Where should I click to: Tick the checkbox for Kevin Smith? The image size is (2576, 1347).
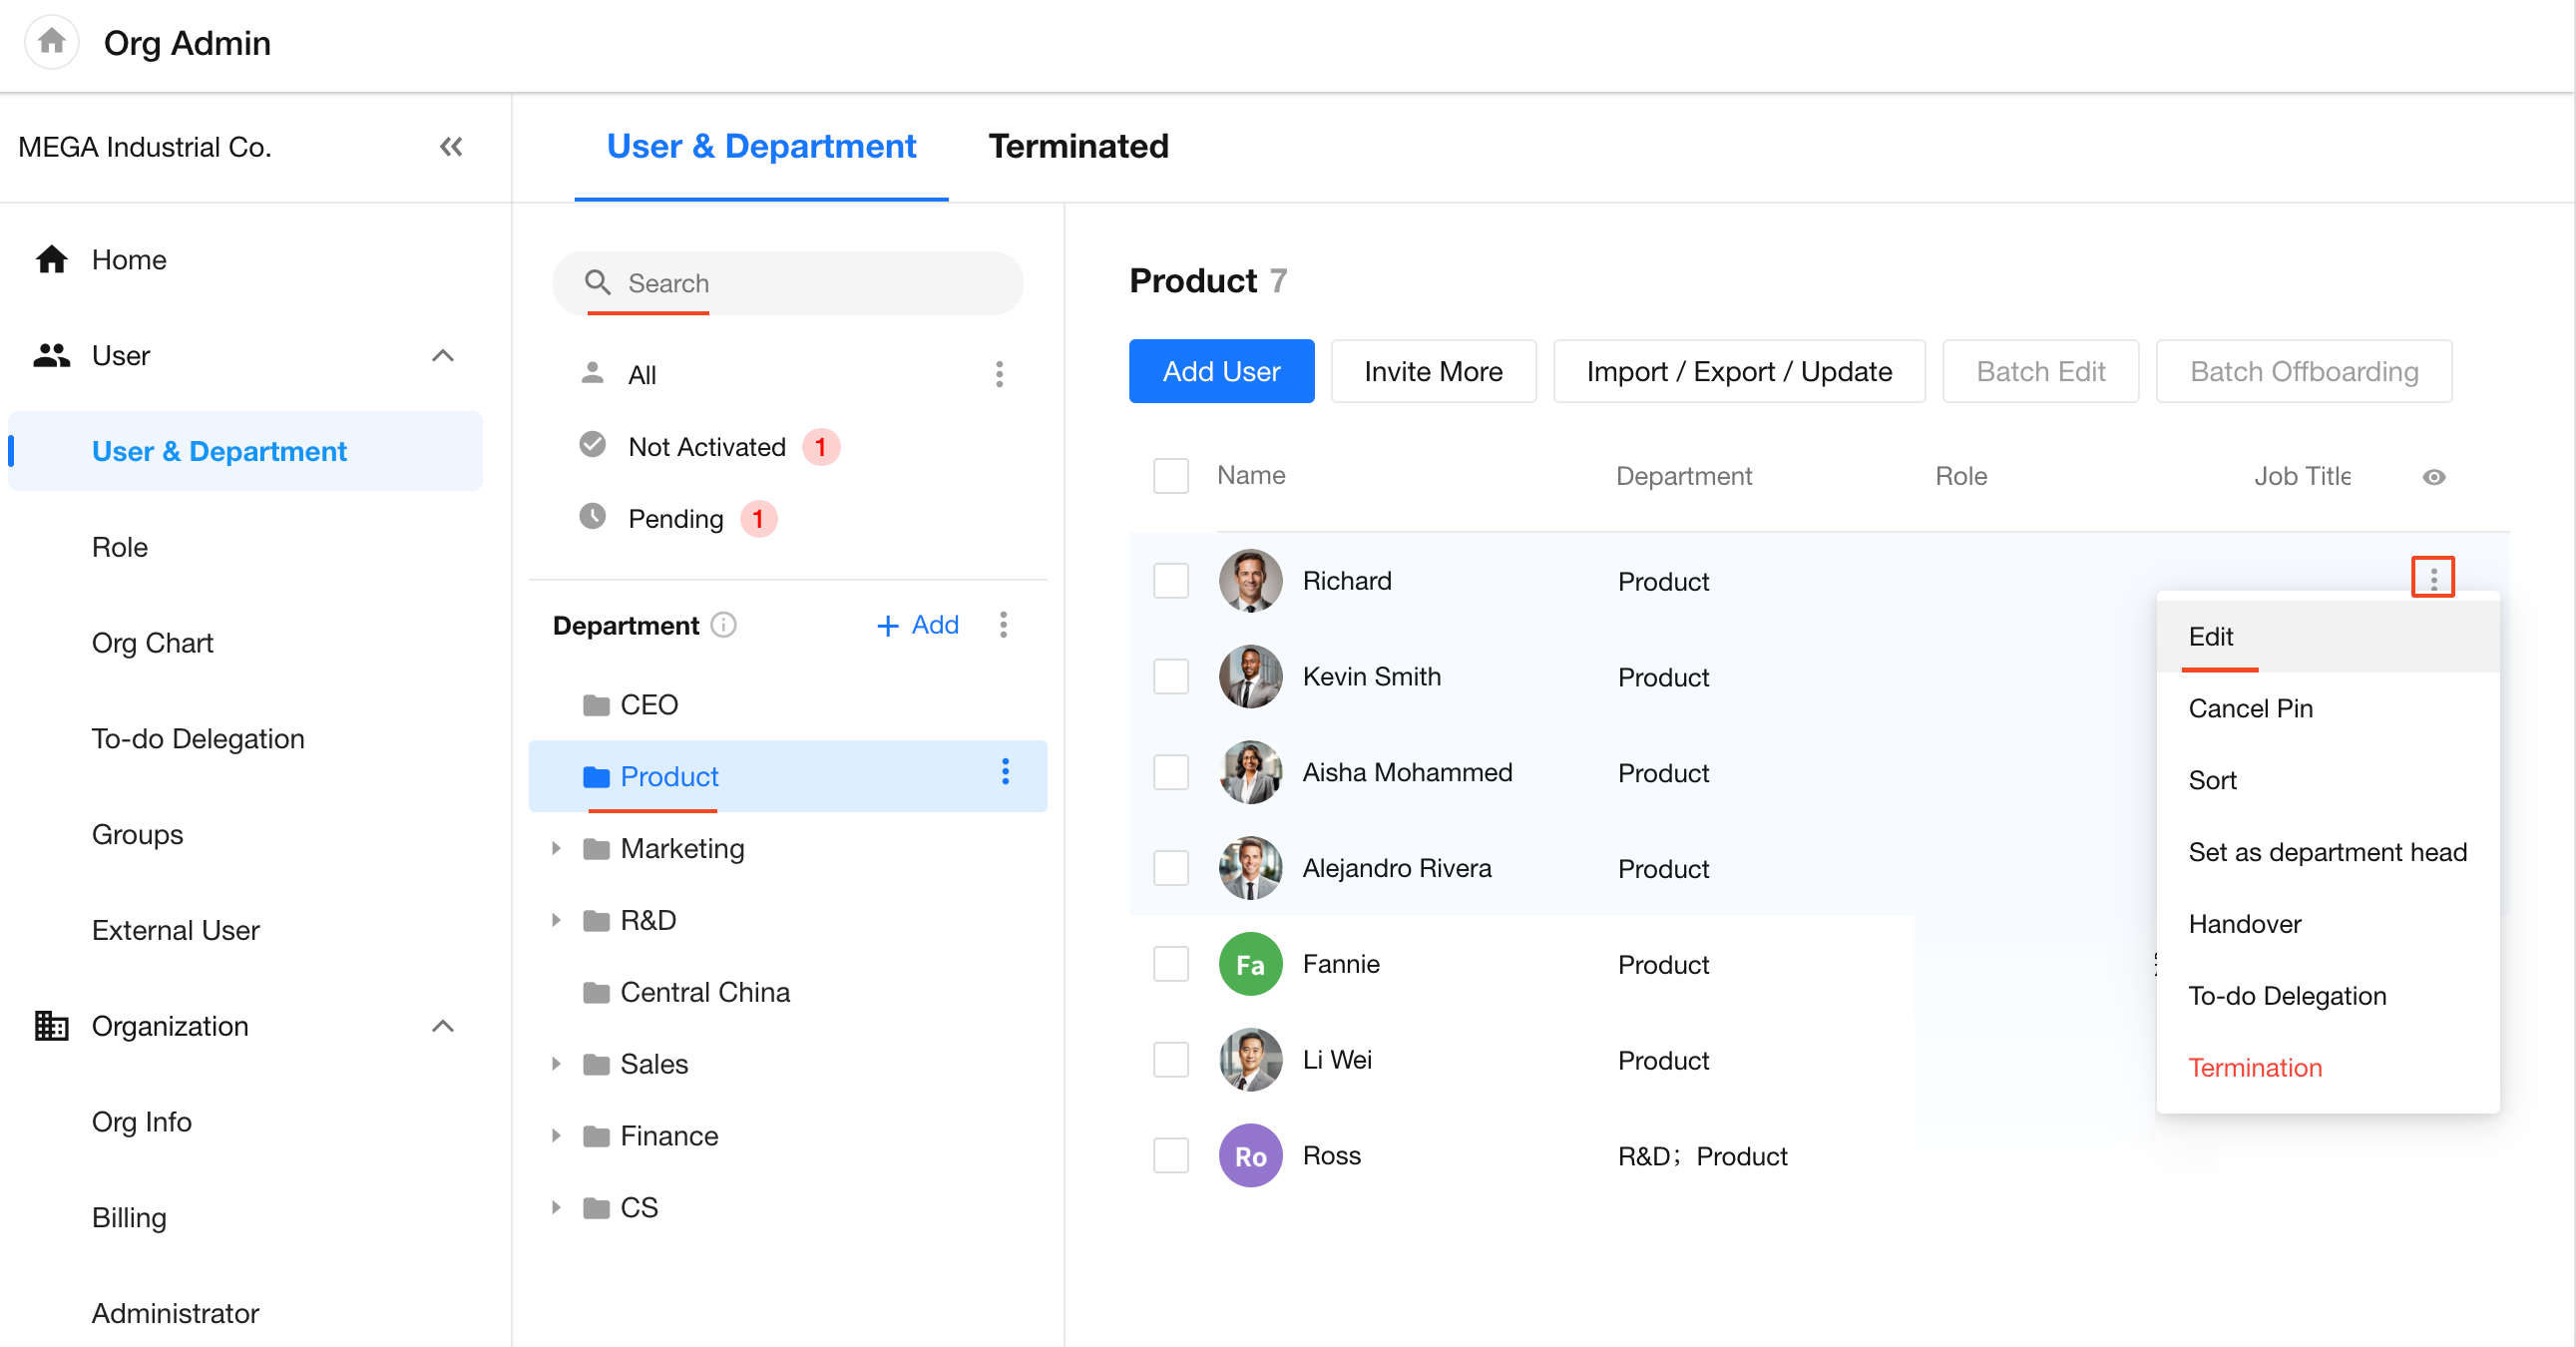1170,677
